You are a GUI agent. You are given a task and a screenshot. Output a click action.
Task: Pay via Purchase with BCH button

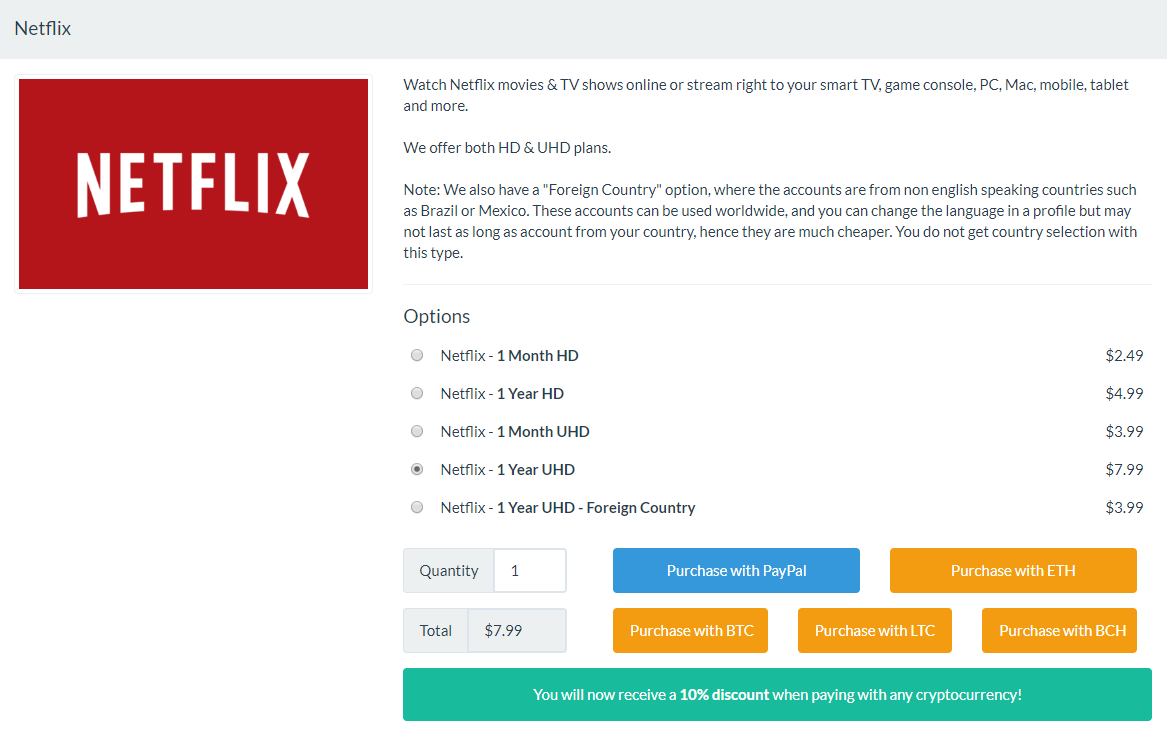(1059, 631)
